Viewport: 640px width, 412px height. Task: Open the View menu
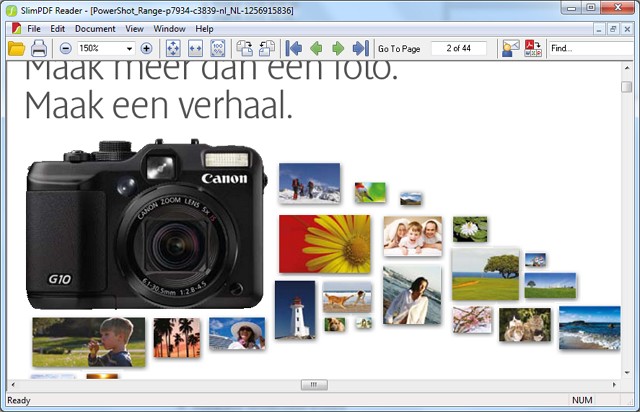coord(134,29)
